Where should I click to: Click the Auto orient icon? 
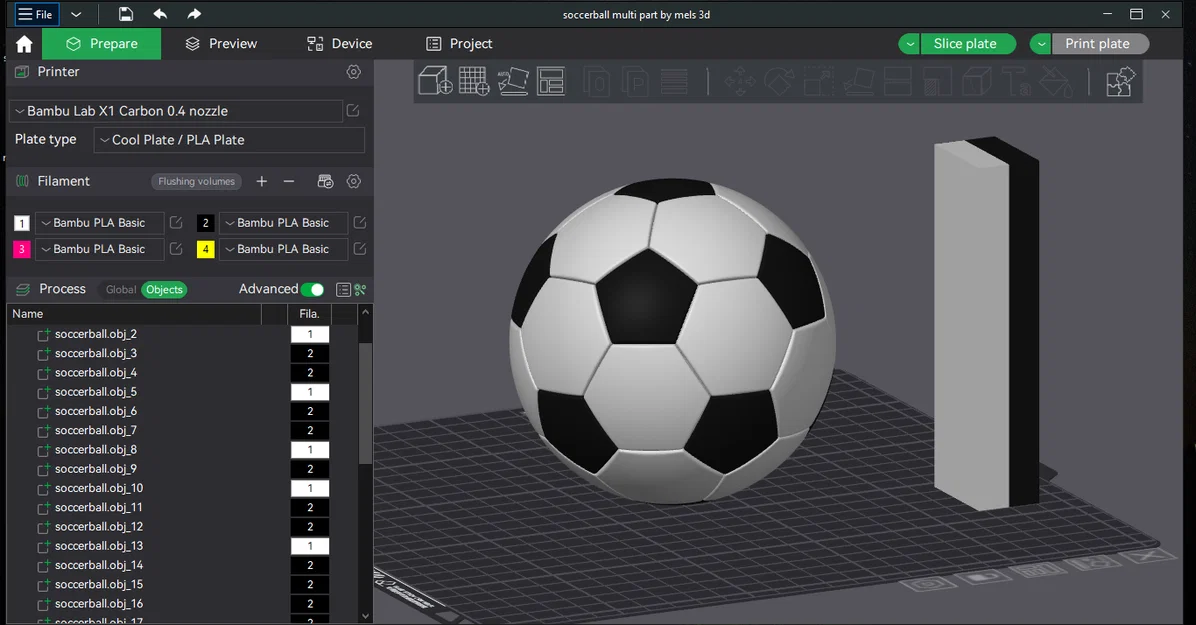click(x=513, y=81)
